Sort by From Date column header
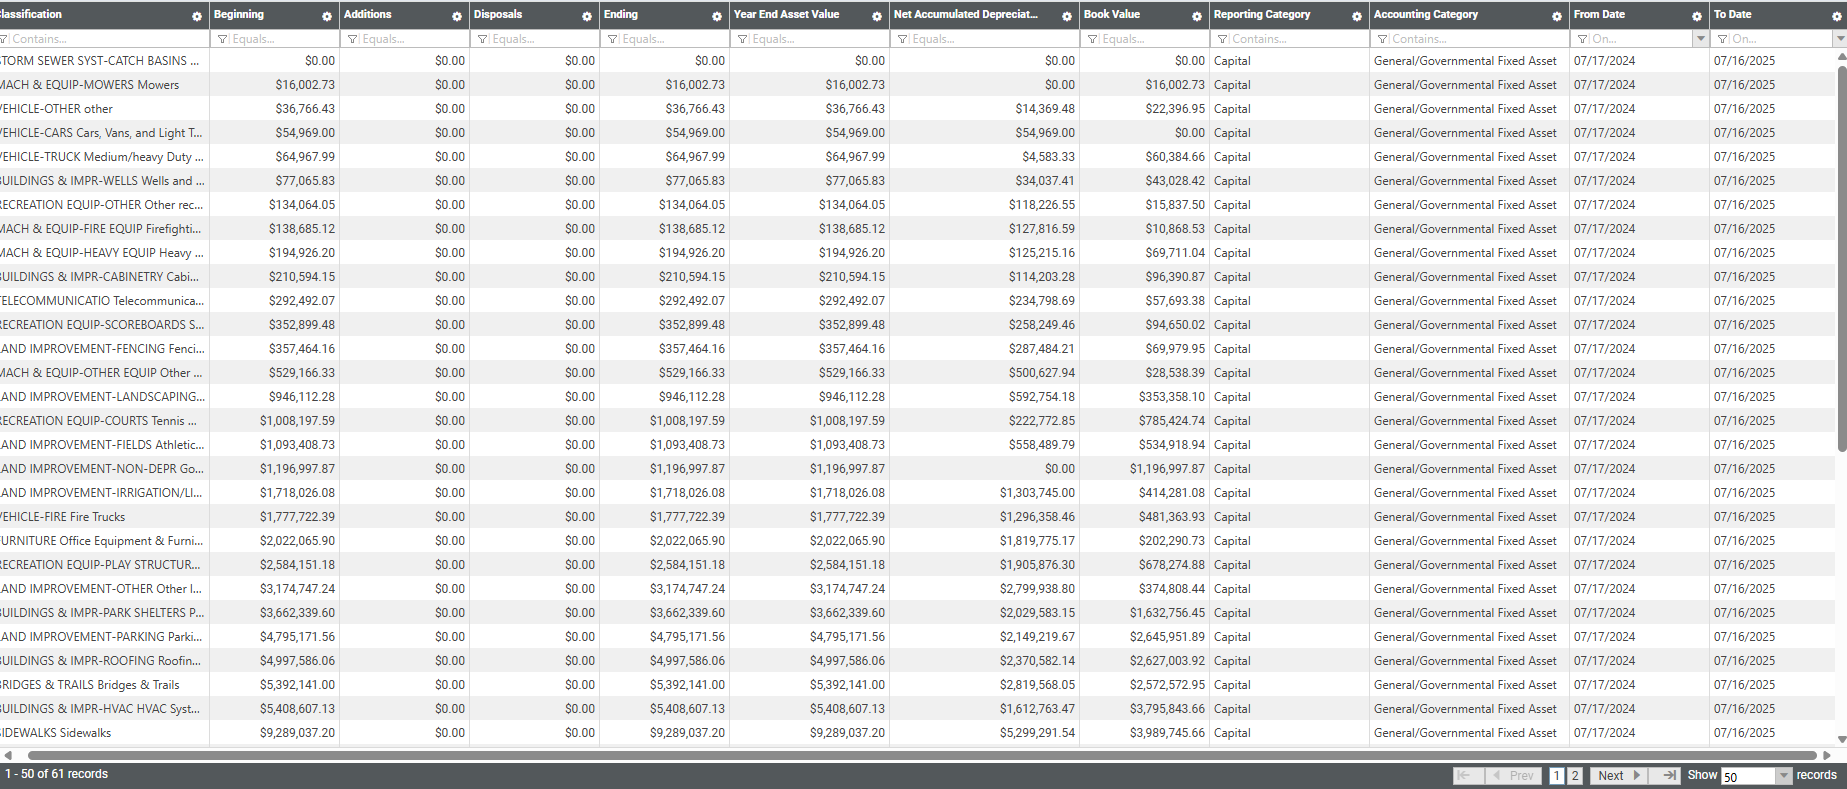This screenshot has width=1847, height=789. click(1599, 14)
